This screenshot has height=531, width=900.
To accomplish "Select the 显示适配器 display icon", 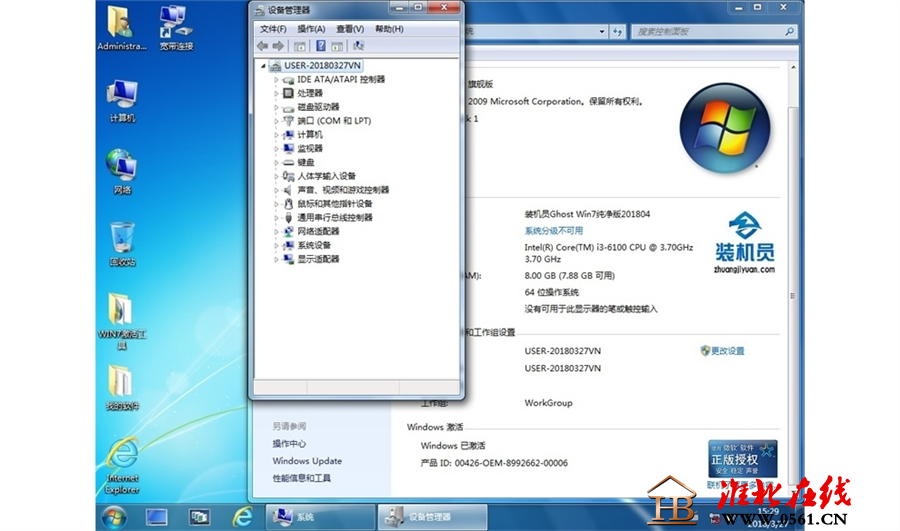I will tap(288, 259).
